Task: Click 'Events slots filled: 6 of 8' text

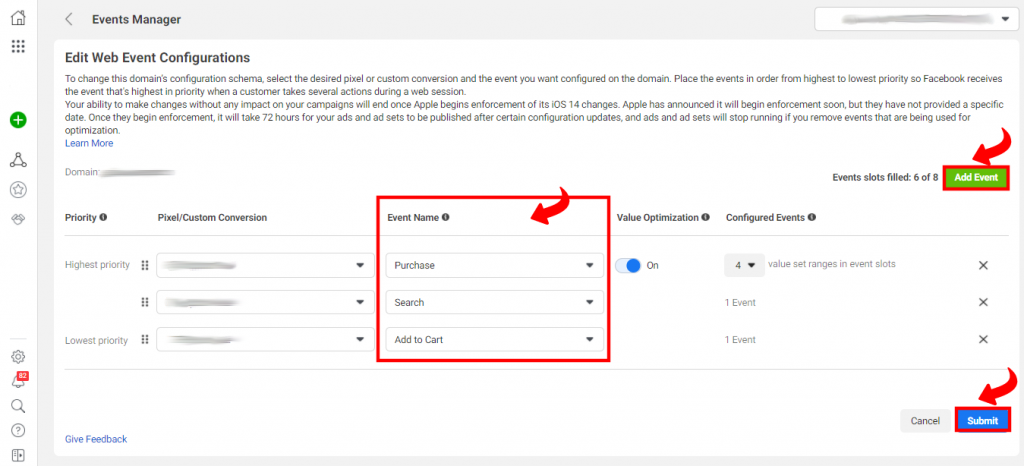Action: point(885,177)
